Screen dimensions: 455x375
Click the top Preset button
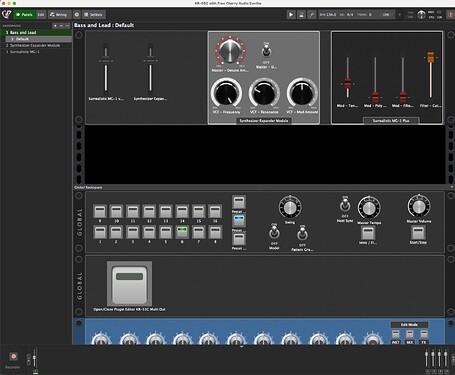tap(239, 202)
